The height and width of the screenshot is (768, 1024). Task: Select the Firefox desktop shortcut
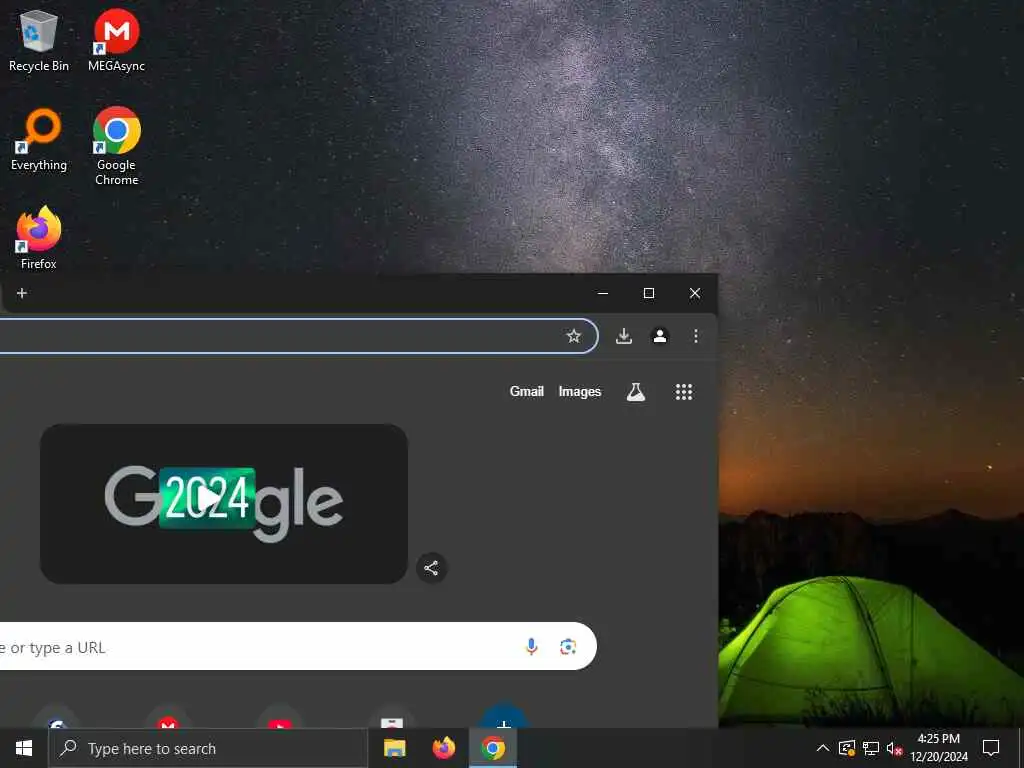39,238
